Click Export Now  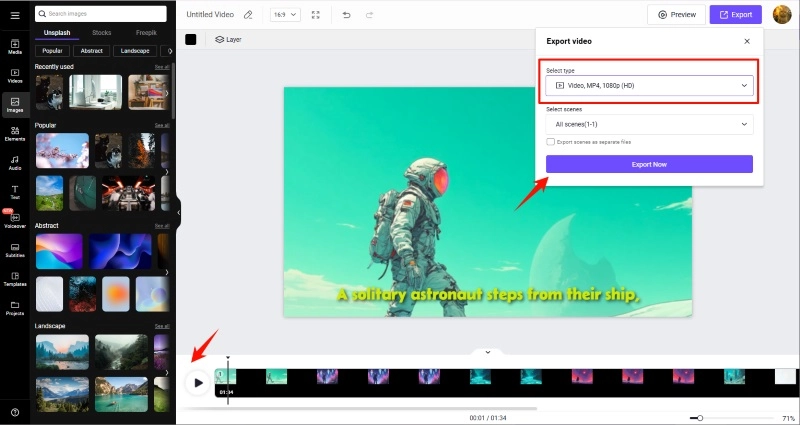point(649,164)
